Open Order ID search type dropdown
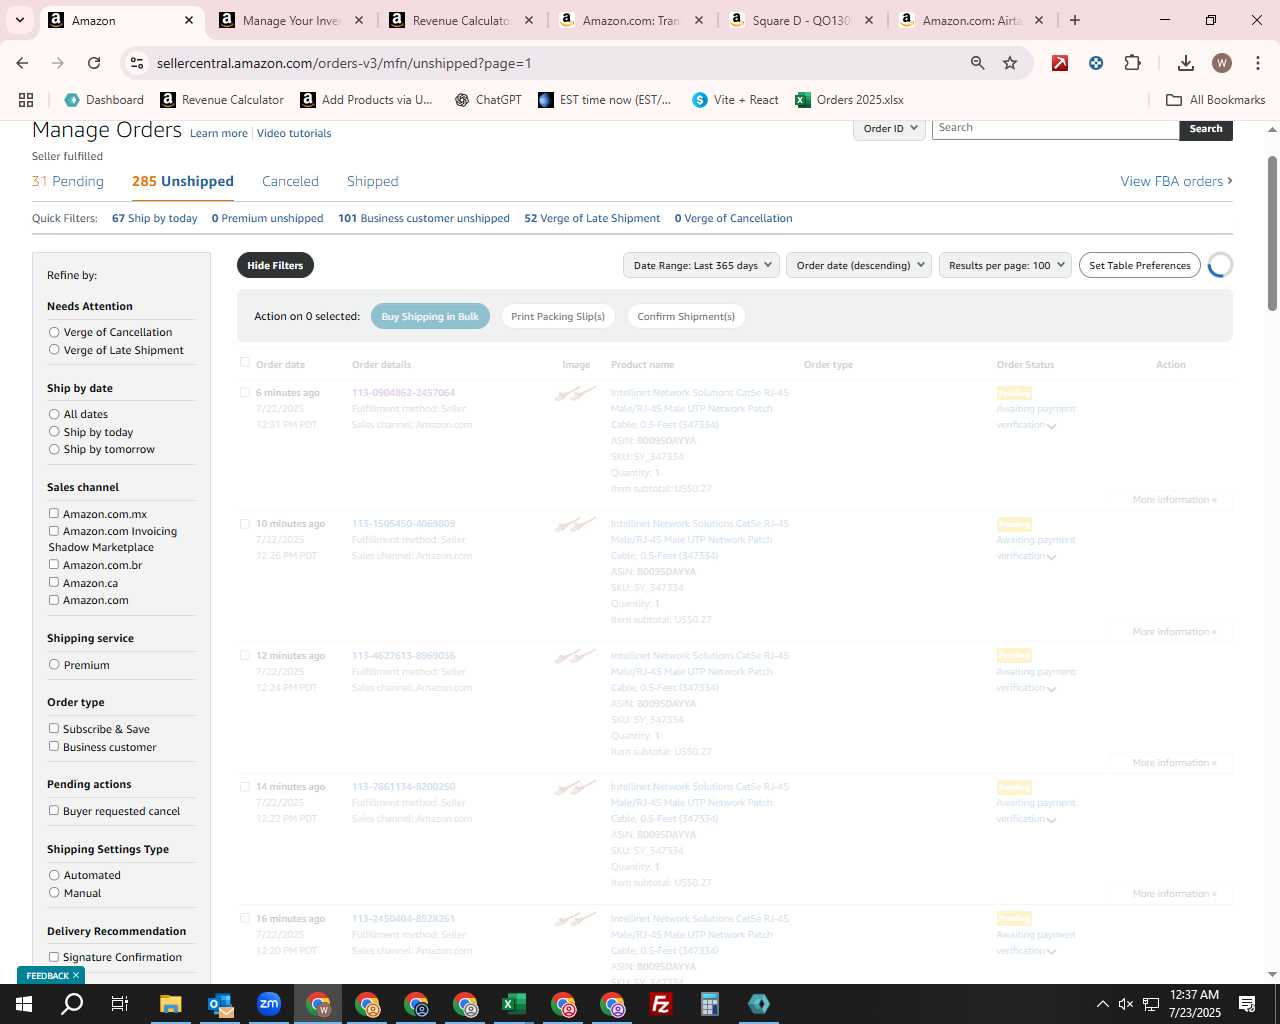Image resolution: width=1280 pixels, height=1024 pixels. [x=889, y=129]
